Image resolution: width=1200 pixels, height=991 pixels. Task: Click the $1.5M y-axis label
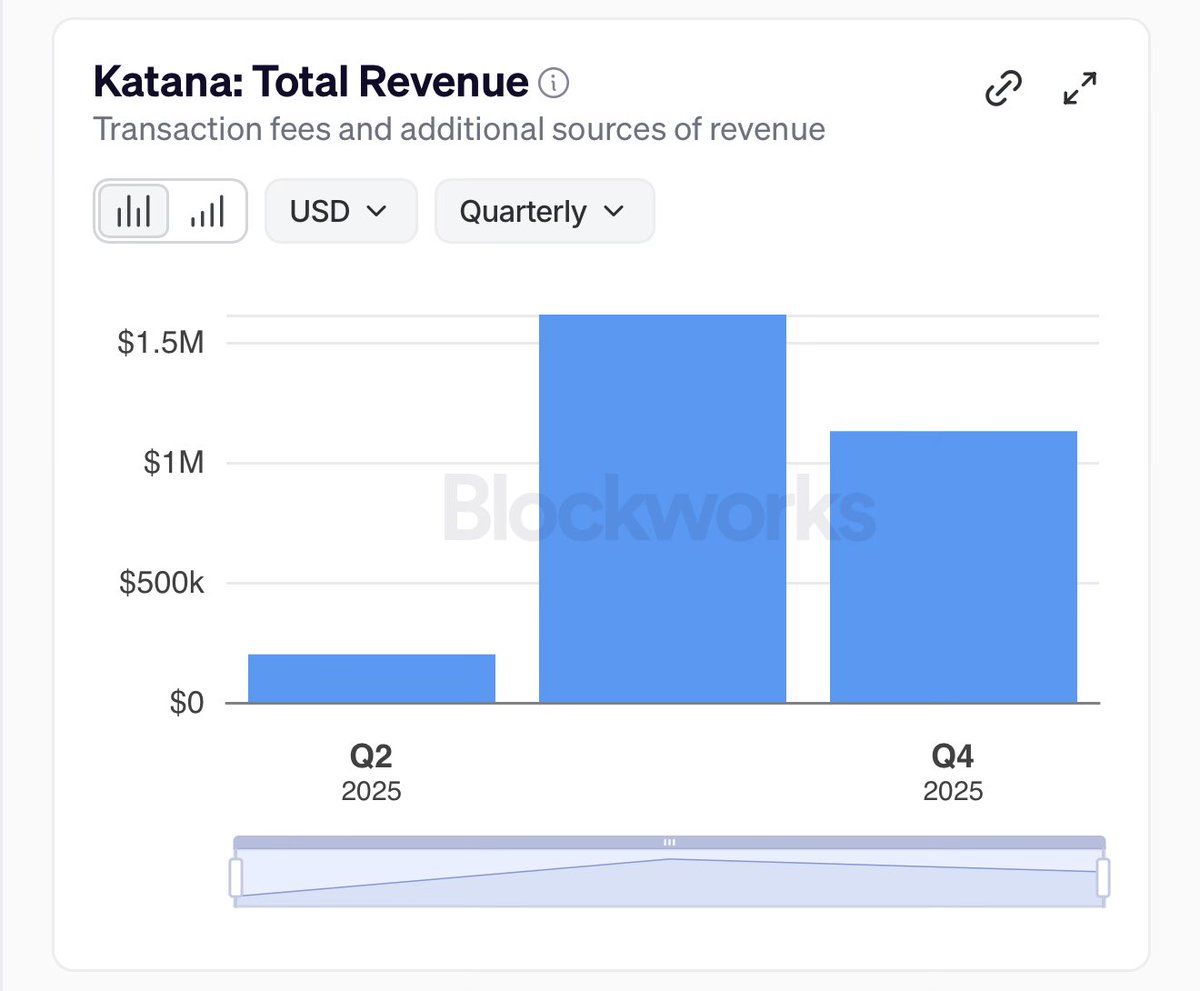pos(161,343)
